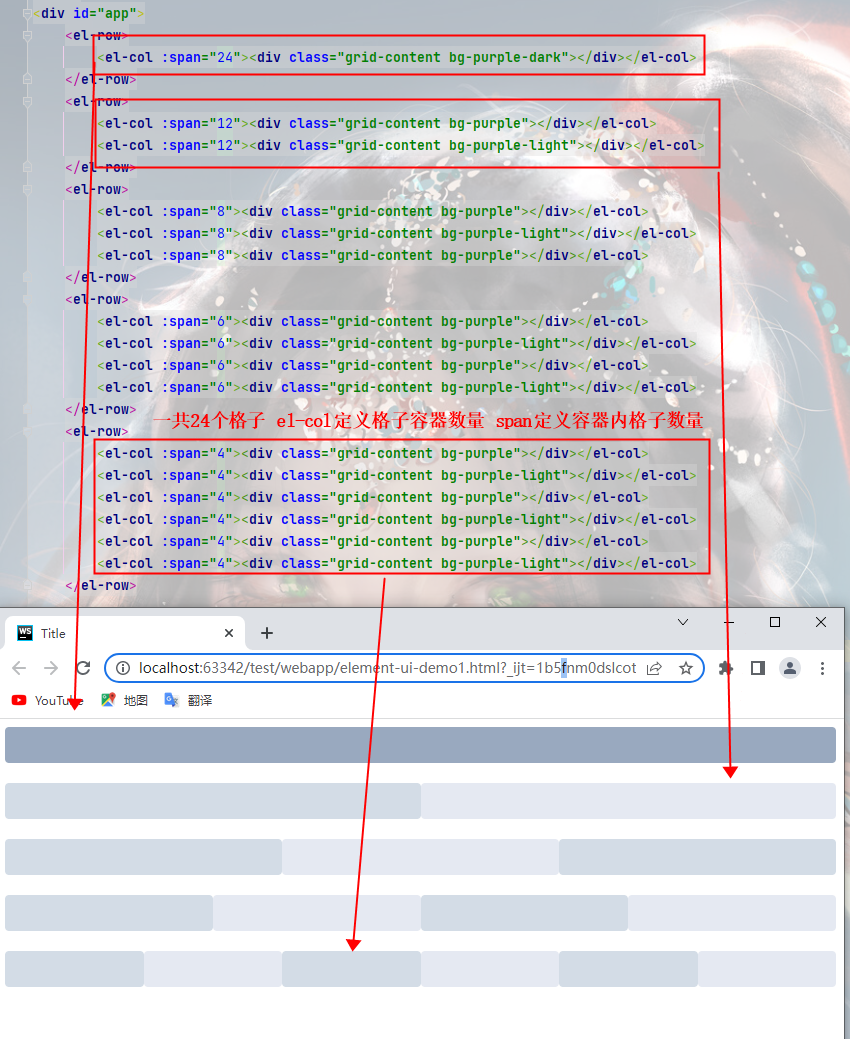850x1039 pixels.
Task: Maximize the browser window
Action: pos(774,622)
